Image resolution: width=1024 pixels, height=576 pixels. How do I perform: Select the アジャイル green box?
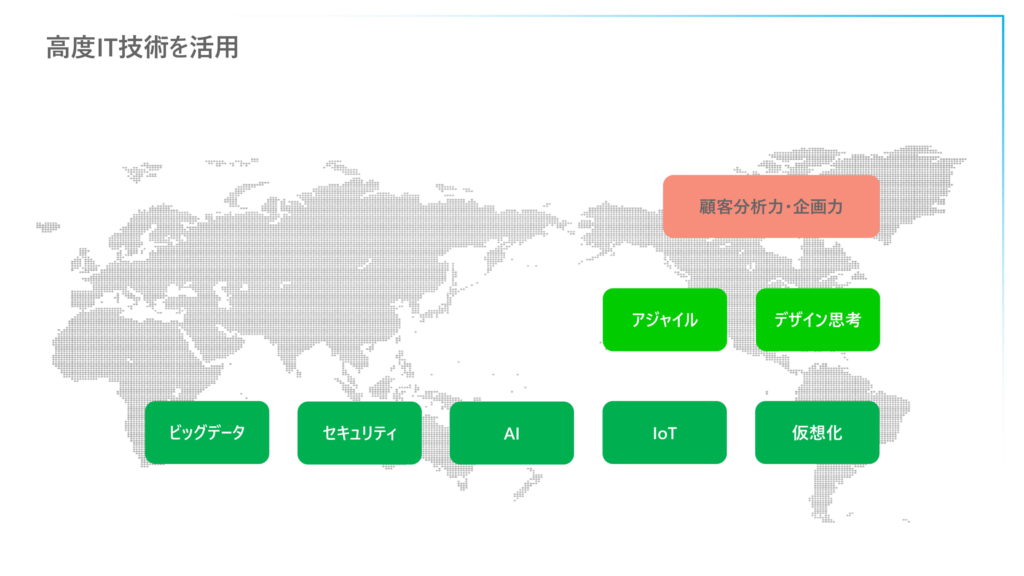pos(664,319)
